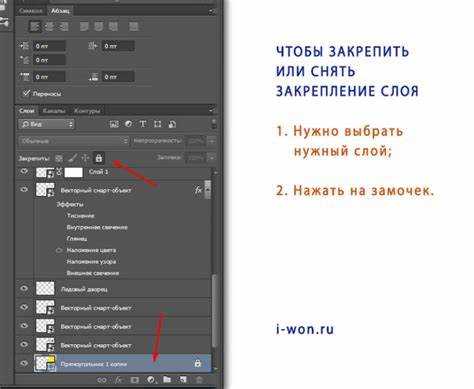Hide Векторный смарт-объект layer with fx
This screenshot has height=389, width=474.
pyautogui.click(x=24, y=190)
